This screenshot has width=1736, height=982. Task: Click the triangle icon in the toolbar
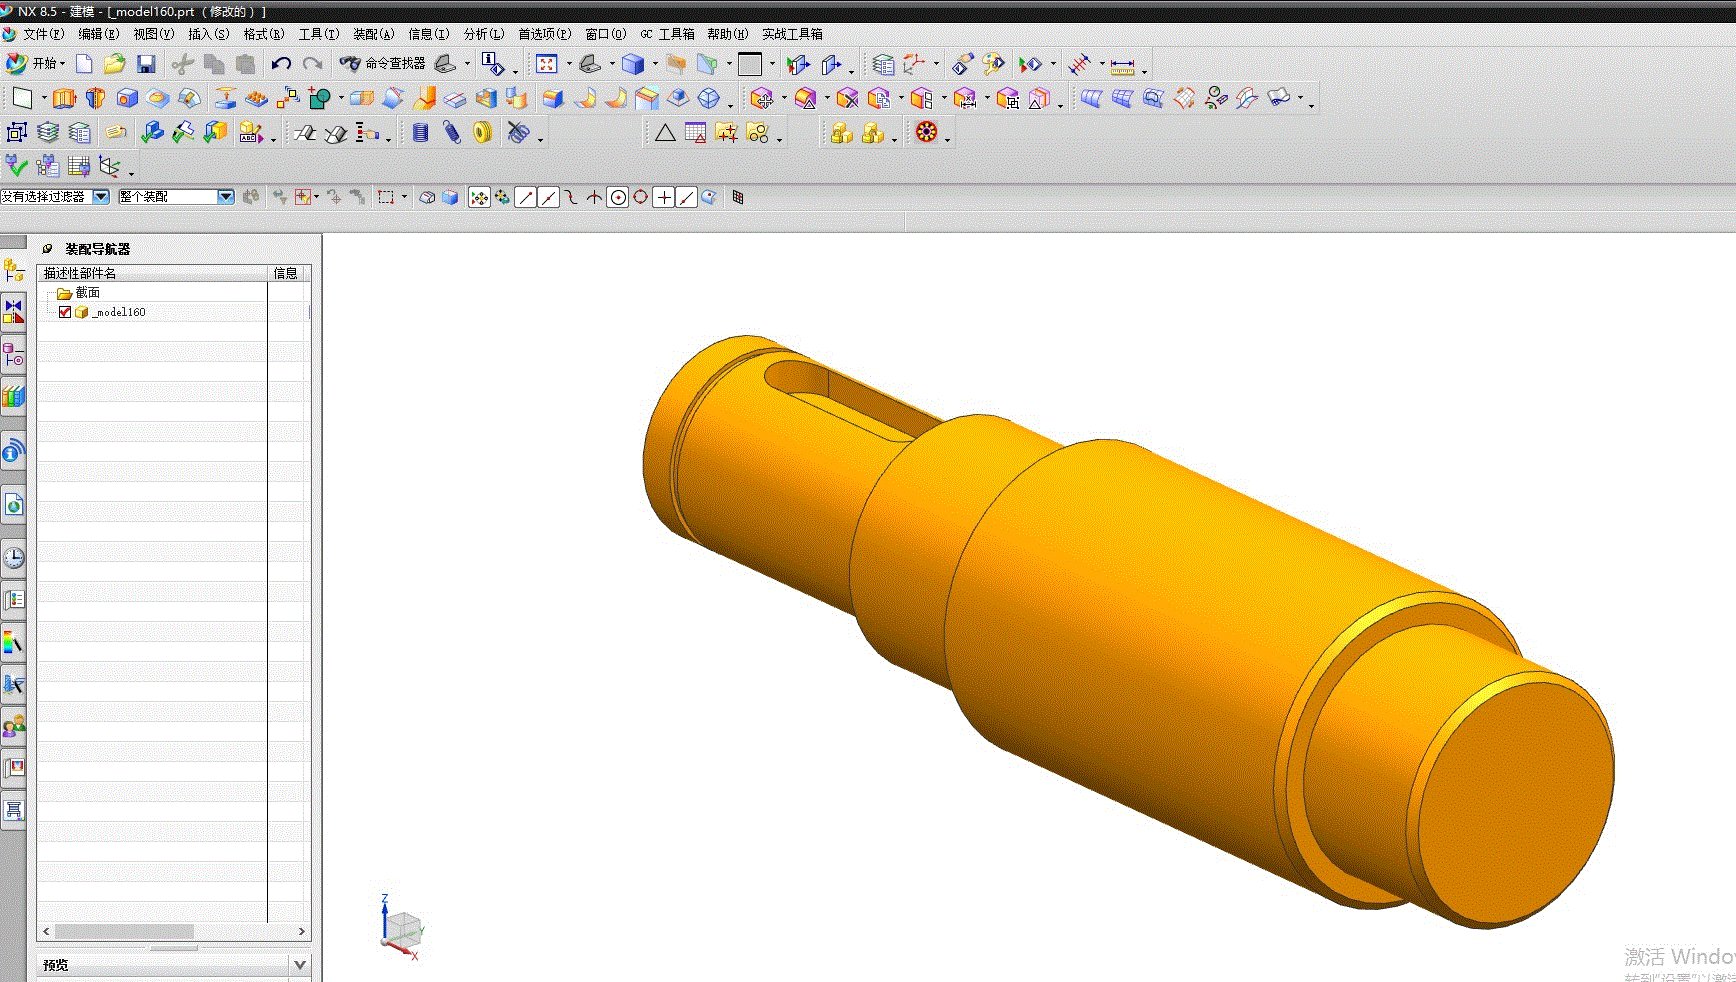coord(665,132)
